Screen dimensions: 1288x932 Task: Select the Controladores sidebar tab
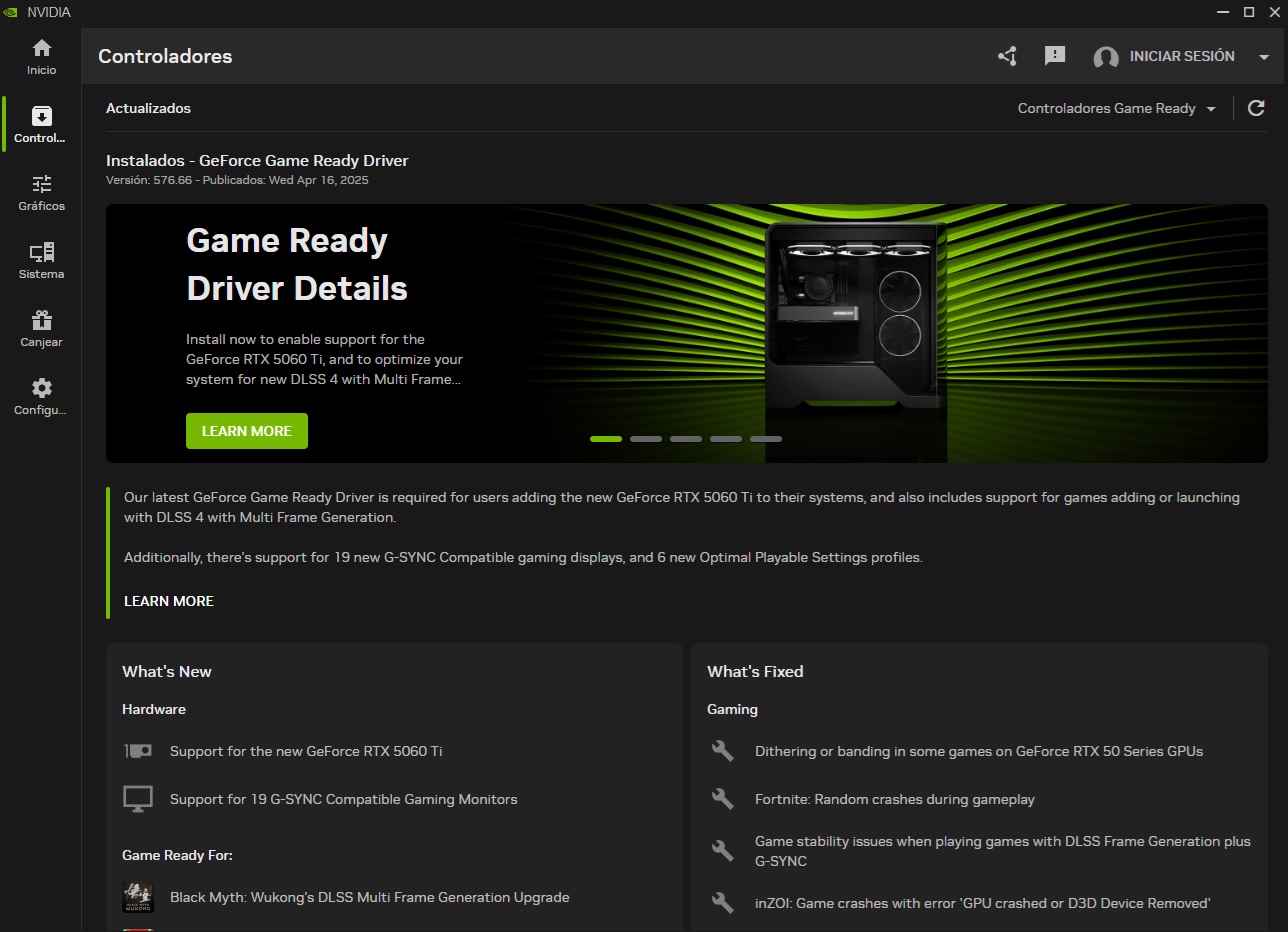click(x=41, y=125)
